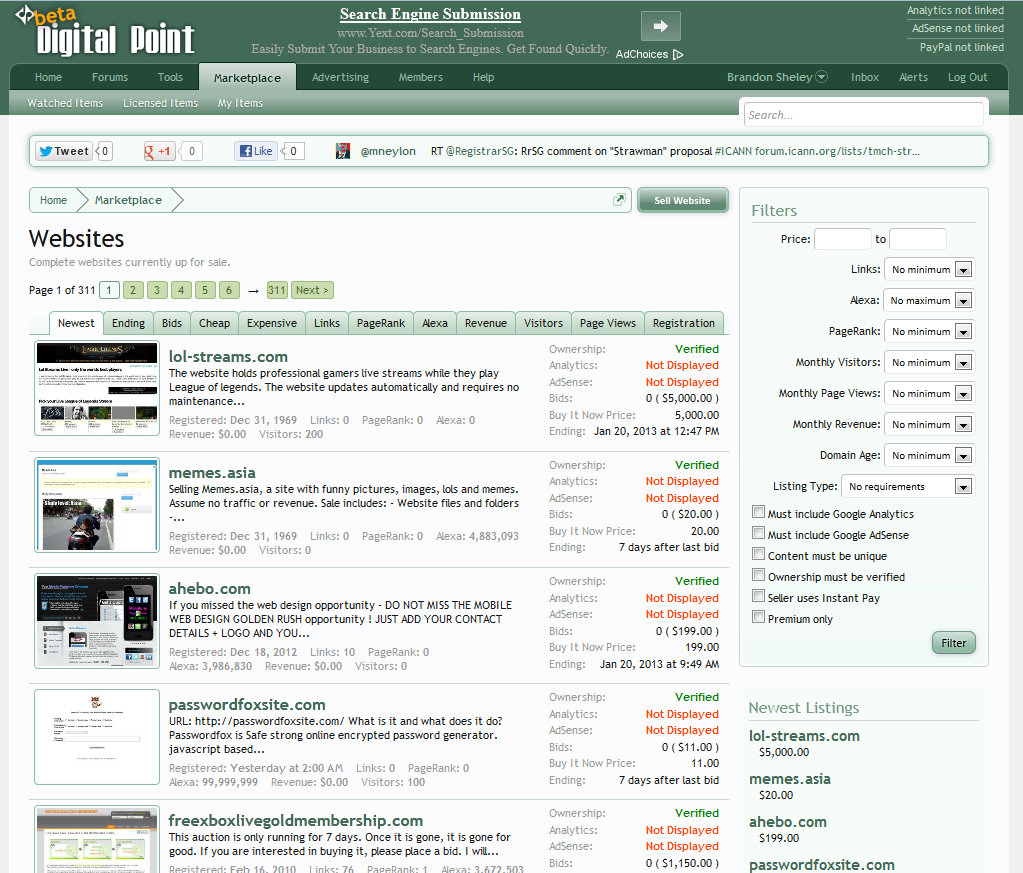Open freexboxlivegoldmembership.com listing title
Viewport: 1023px width, 873px height.
click(x=296, y=821)
